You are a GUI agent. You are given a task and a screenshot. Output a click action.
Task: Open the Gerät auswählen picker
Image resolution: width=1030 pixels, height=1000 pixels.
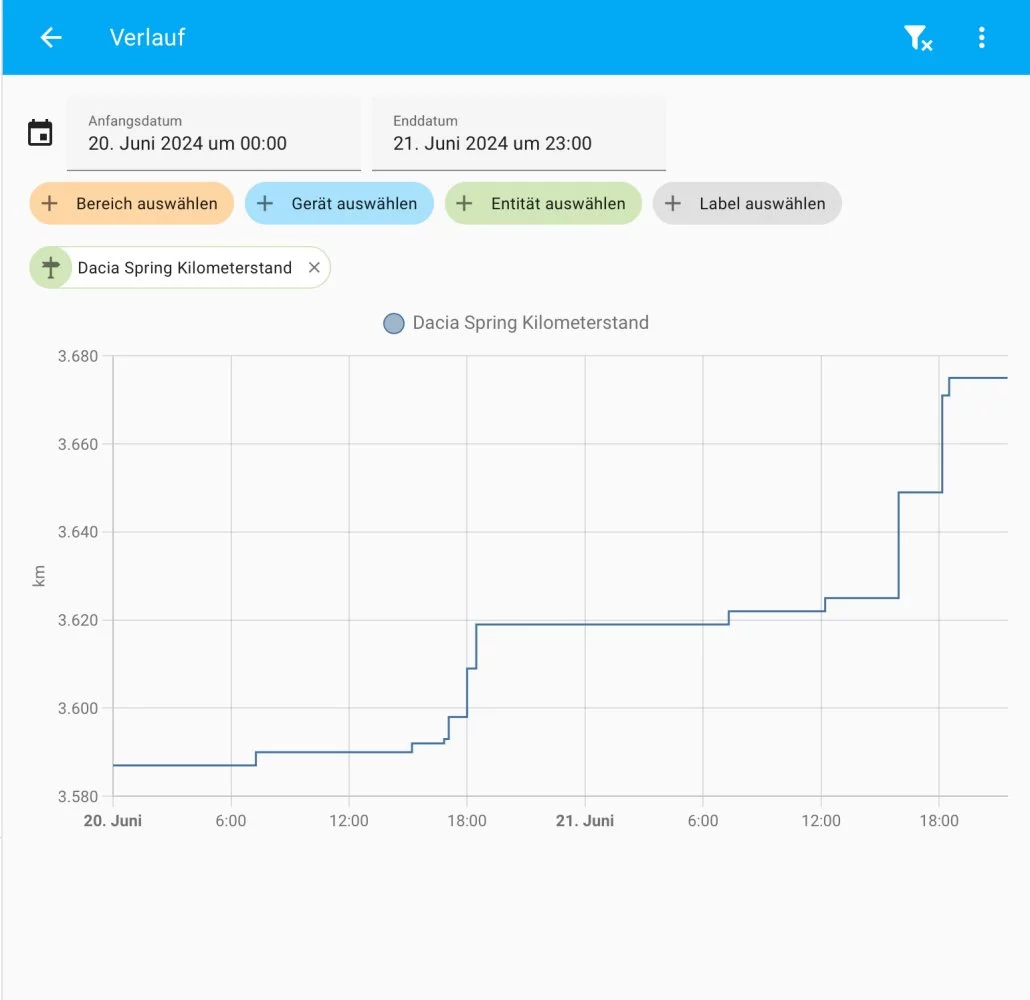click(339, 204)
